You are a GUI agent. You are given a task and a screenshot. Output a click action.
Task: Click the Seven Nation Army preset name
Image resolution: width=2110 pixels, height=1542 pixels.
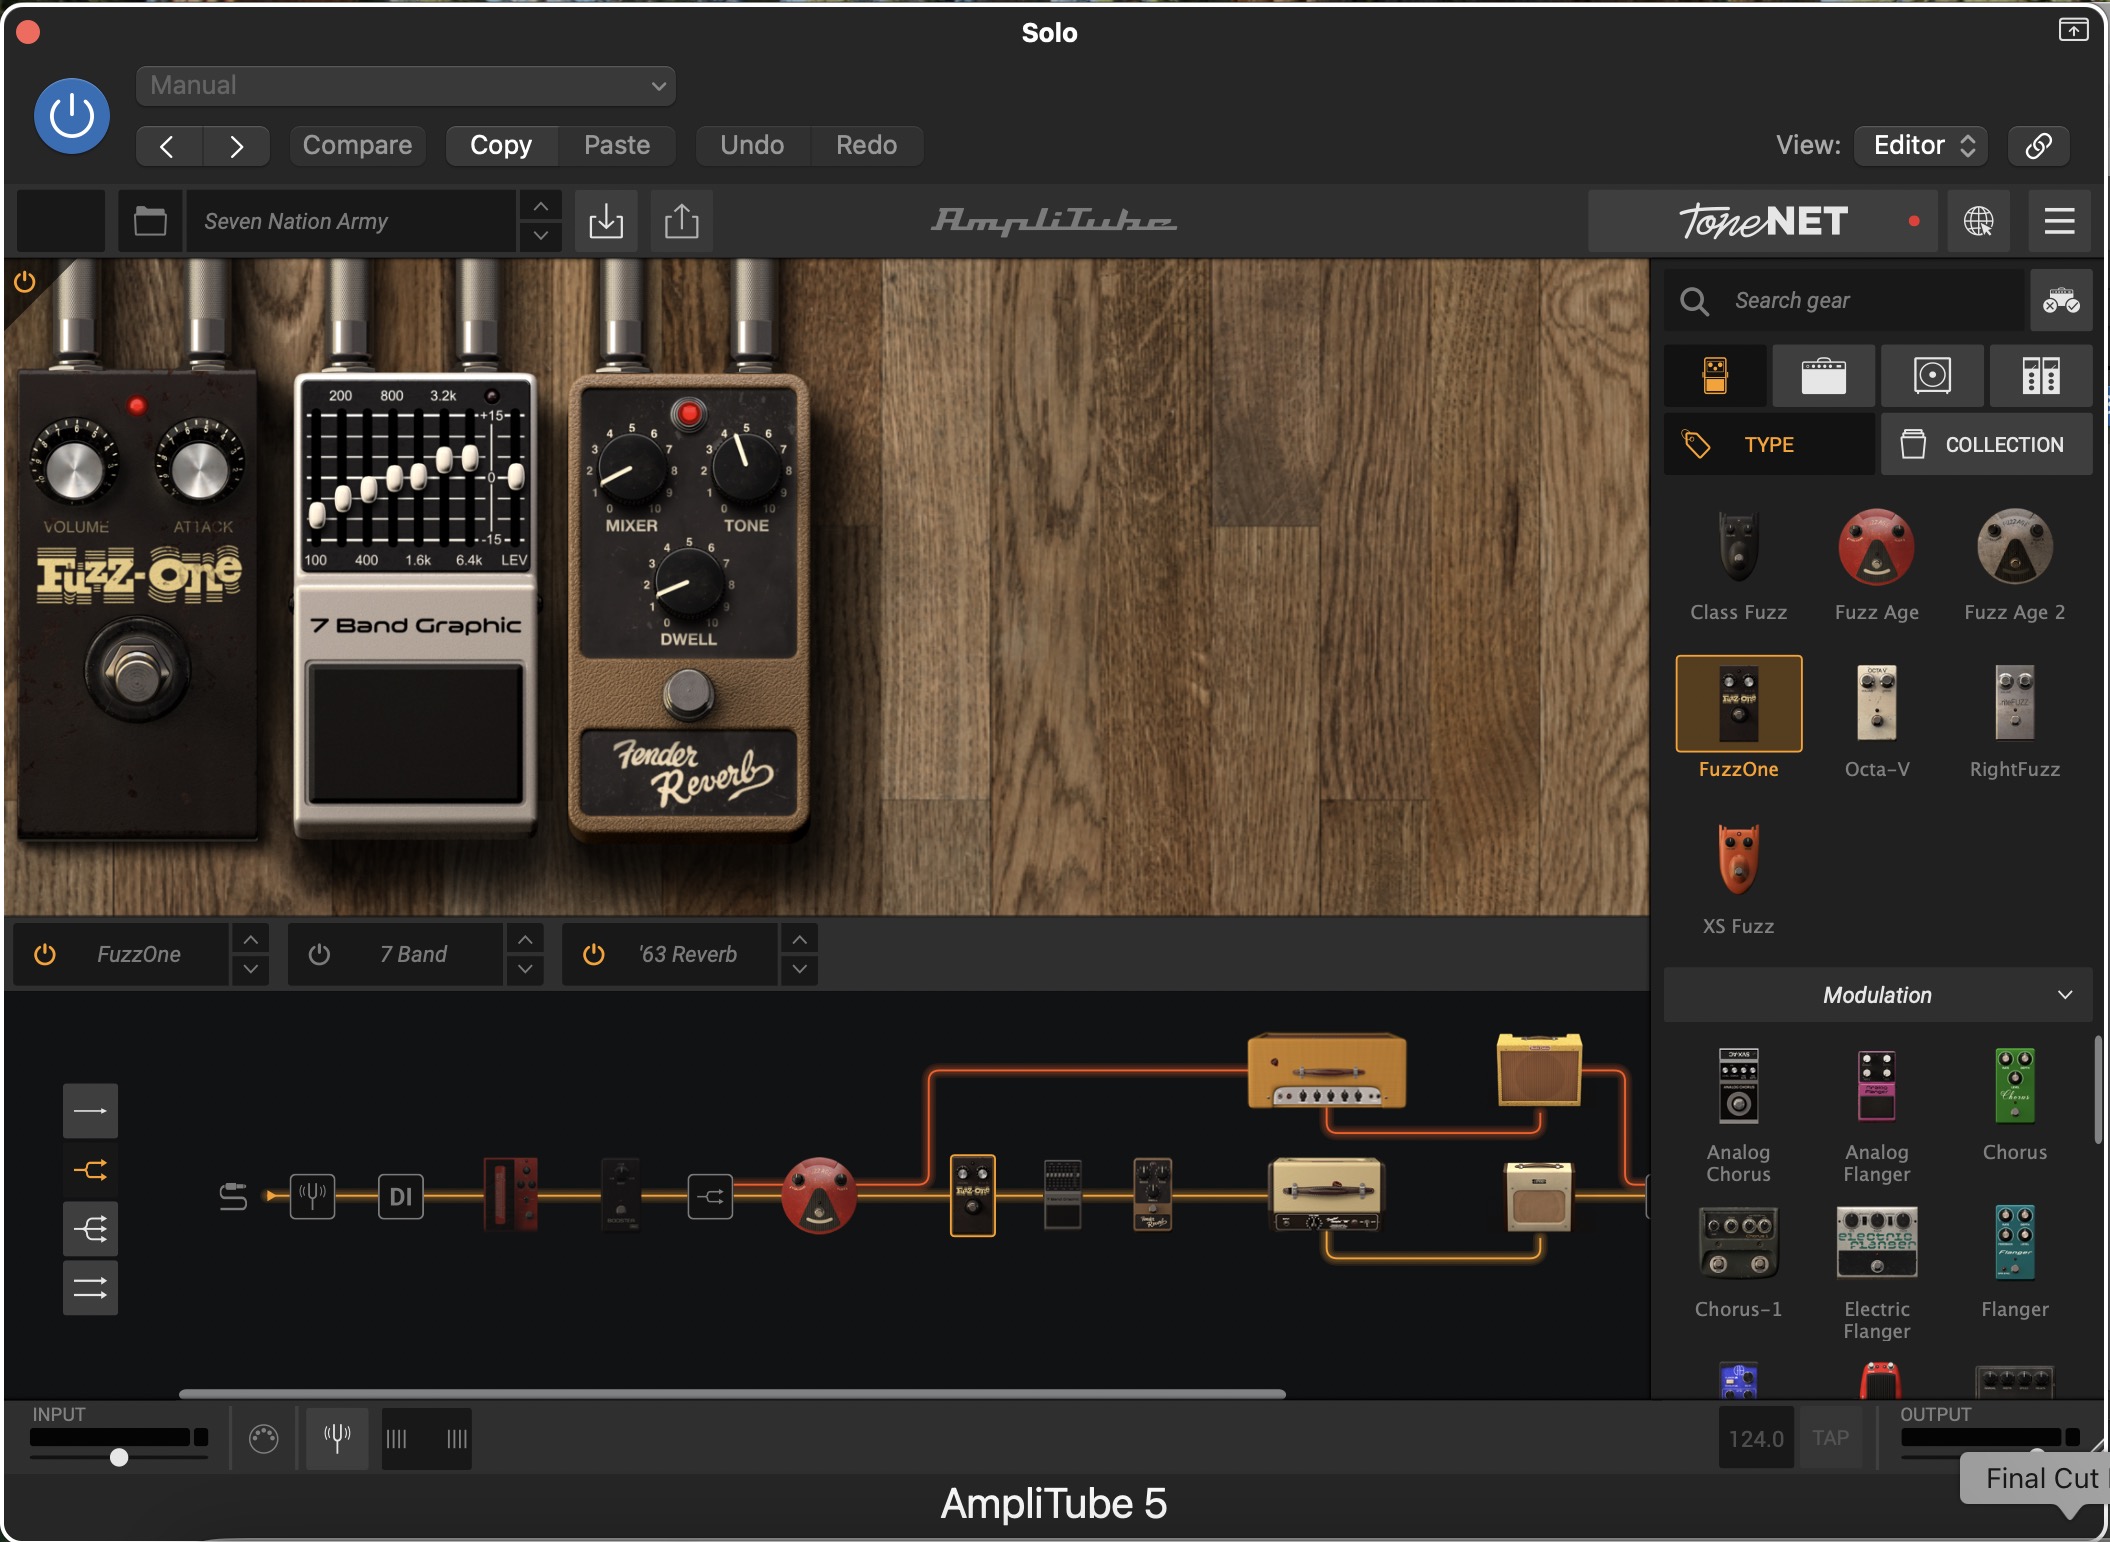tap(350, 221)
